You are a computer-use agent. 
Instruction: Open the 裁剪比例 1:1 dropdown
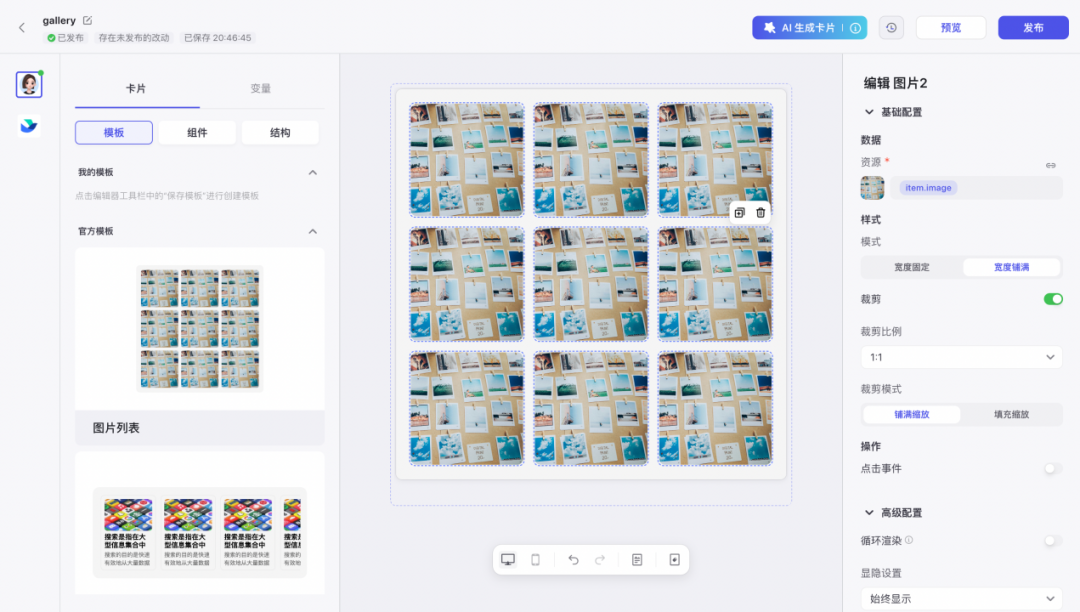click(962, 357)
